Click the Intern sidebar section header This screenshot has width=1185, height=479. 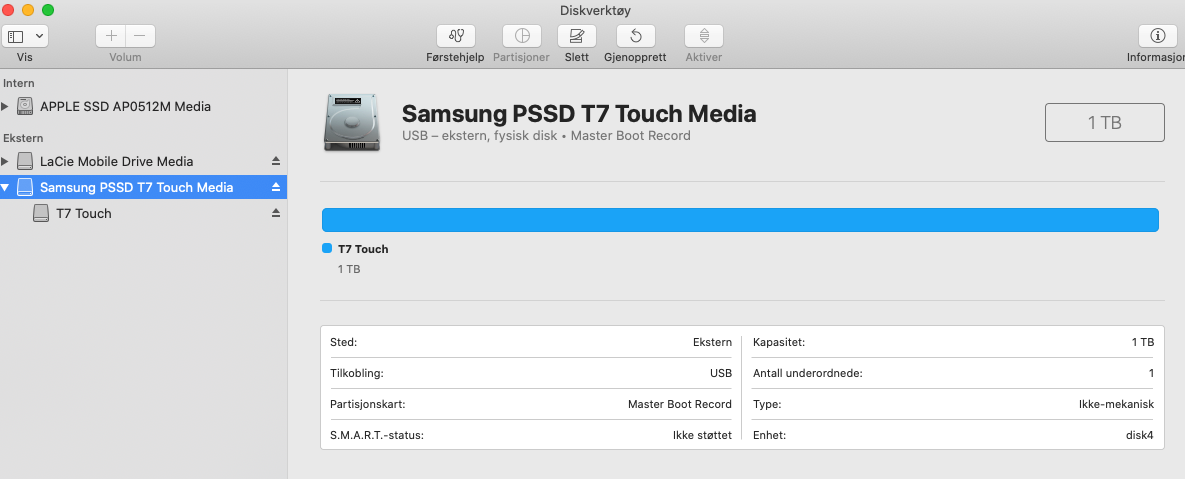point(19,83)
